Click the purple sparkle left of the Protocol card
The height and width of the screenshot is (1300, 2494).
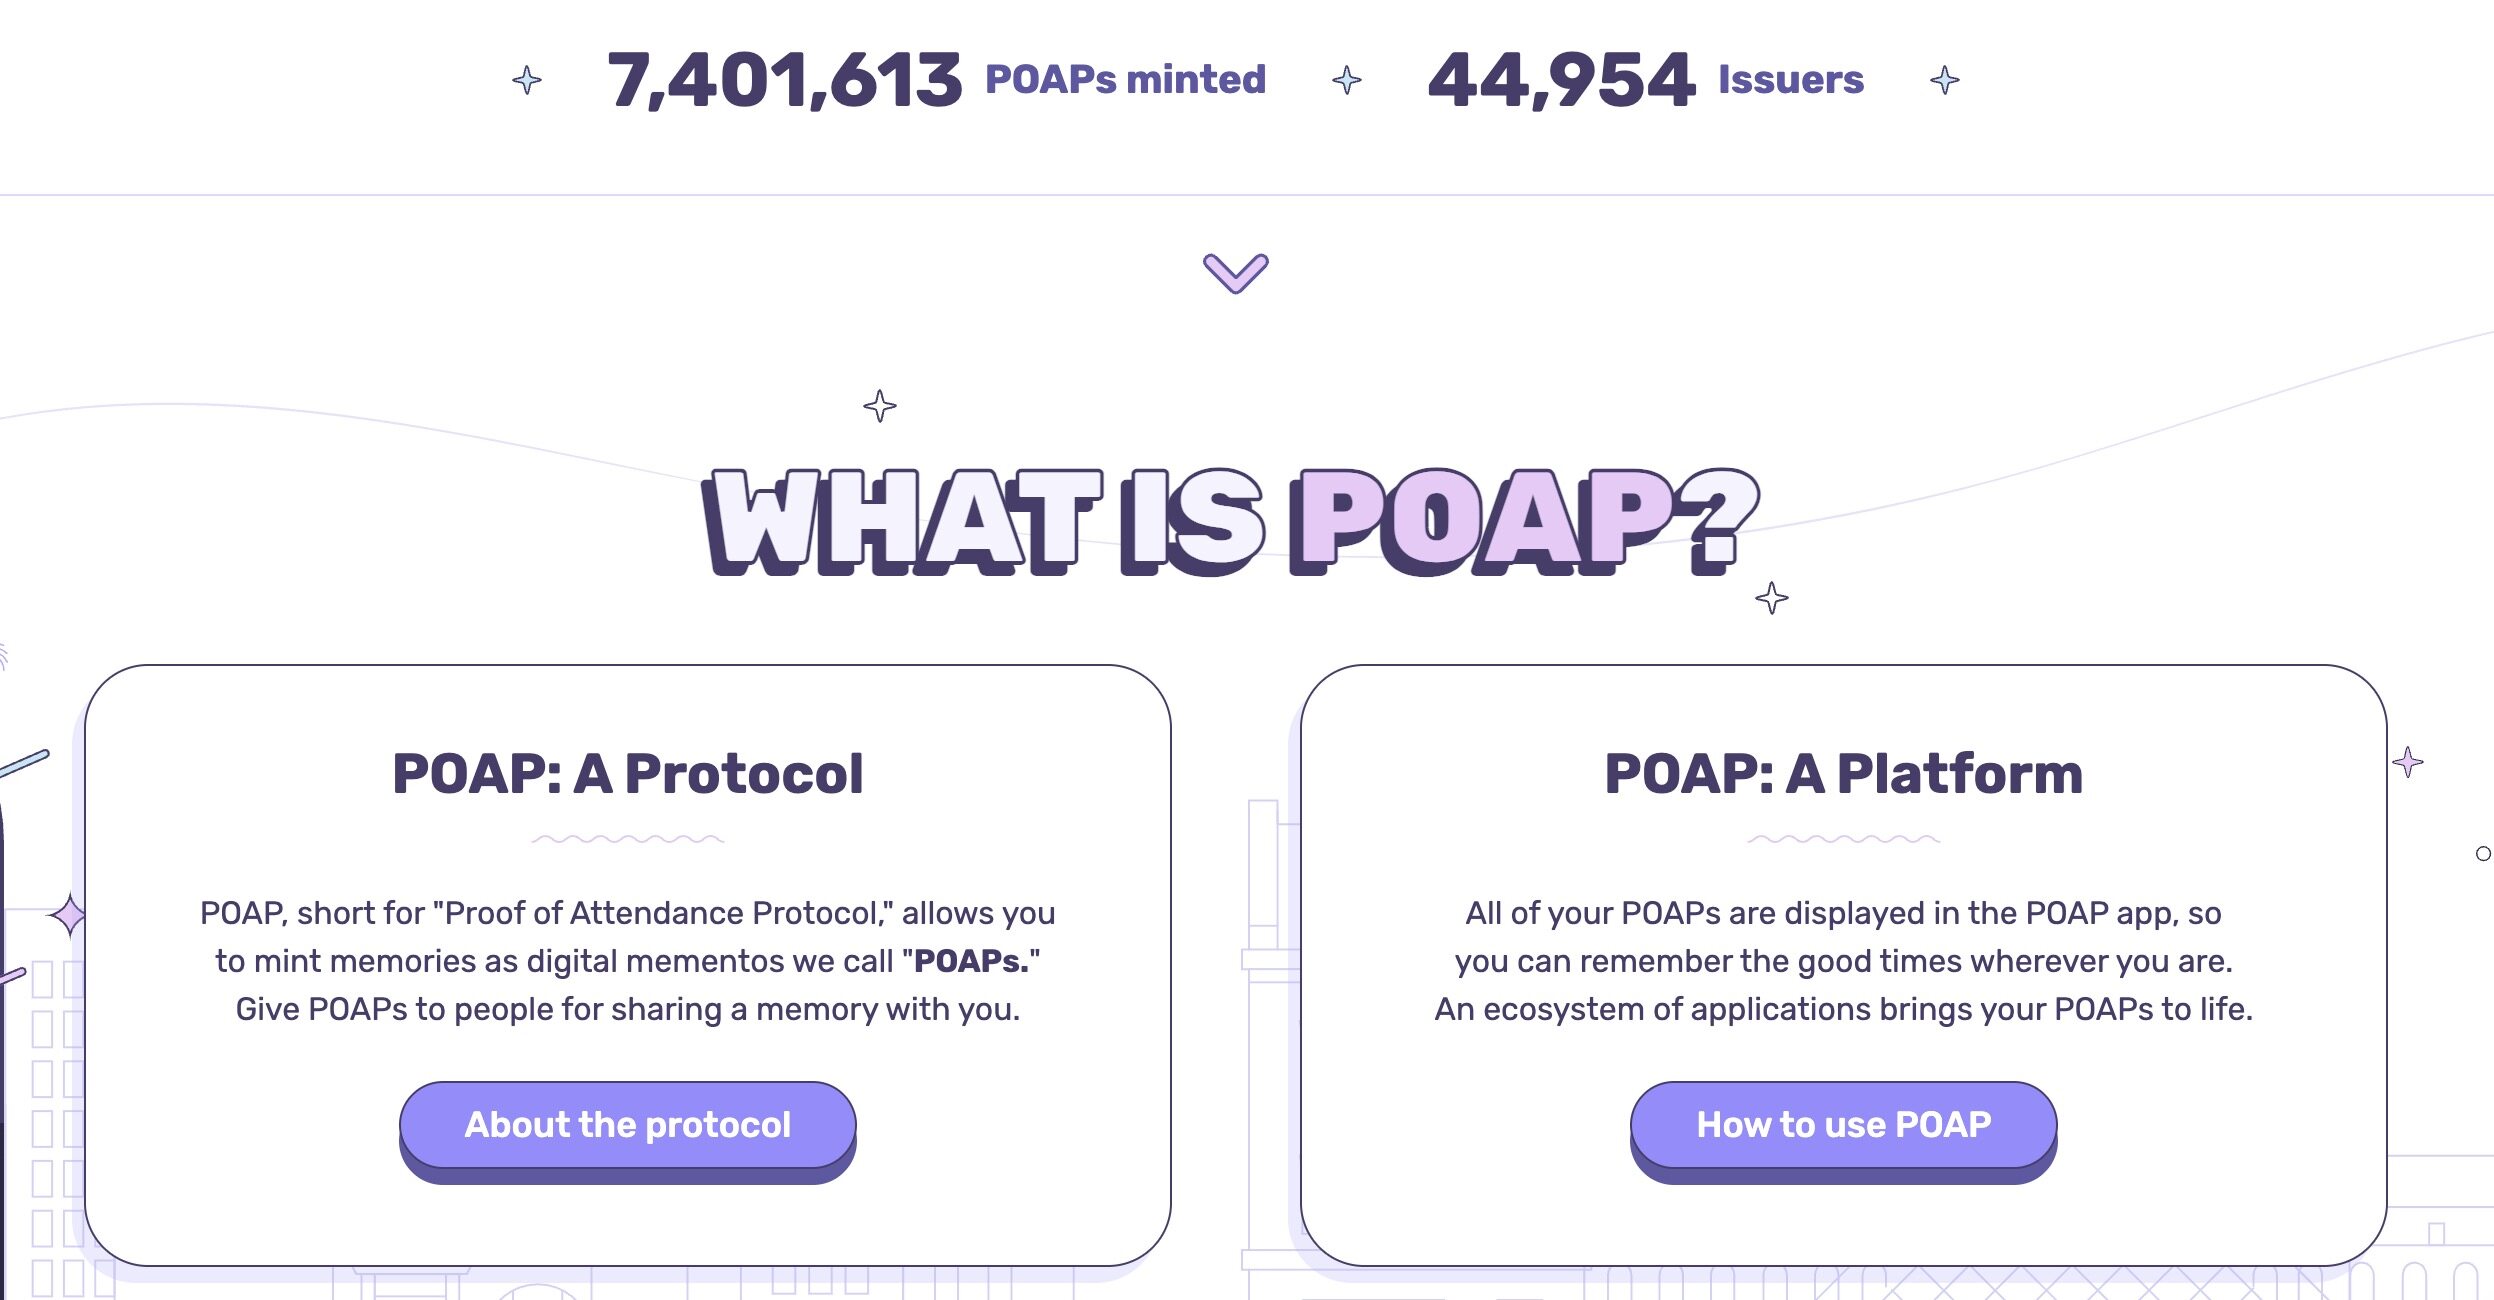pos(69,915)
